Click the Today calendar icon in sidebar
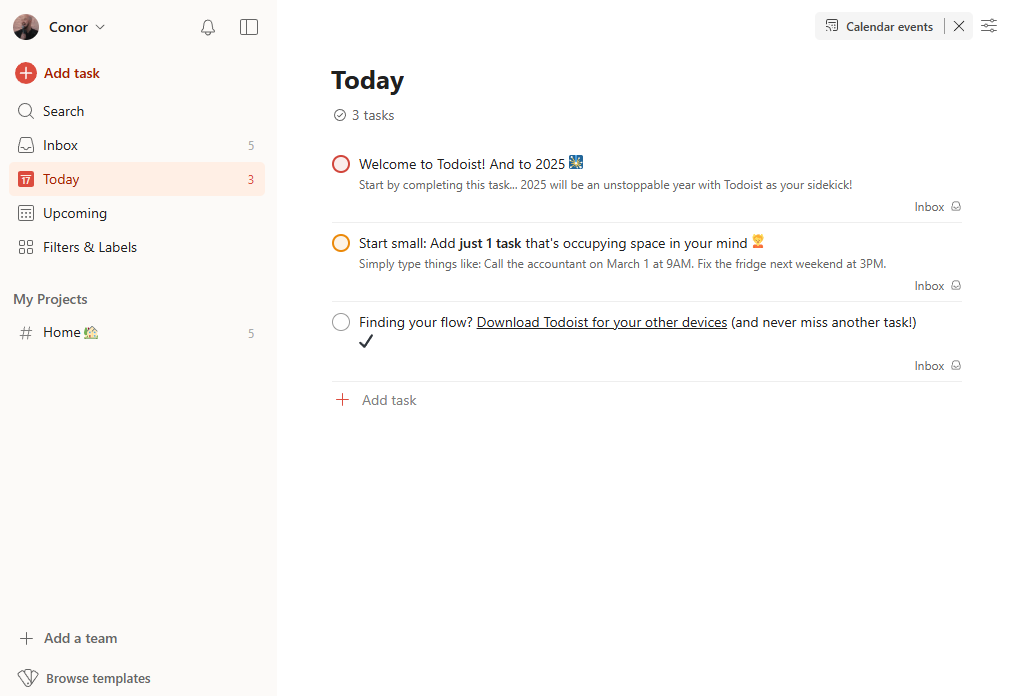The width and height of the screenshot is (1013, 696). pos(26,179)
